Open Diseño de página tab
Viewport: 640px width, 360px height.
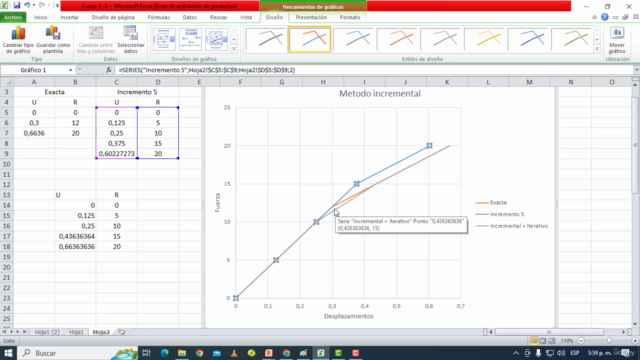click(x=113, y=18)
